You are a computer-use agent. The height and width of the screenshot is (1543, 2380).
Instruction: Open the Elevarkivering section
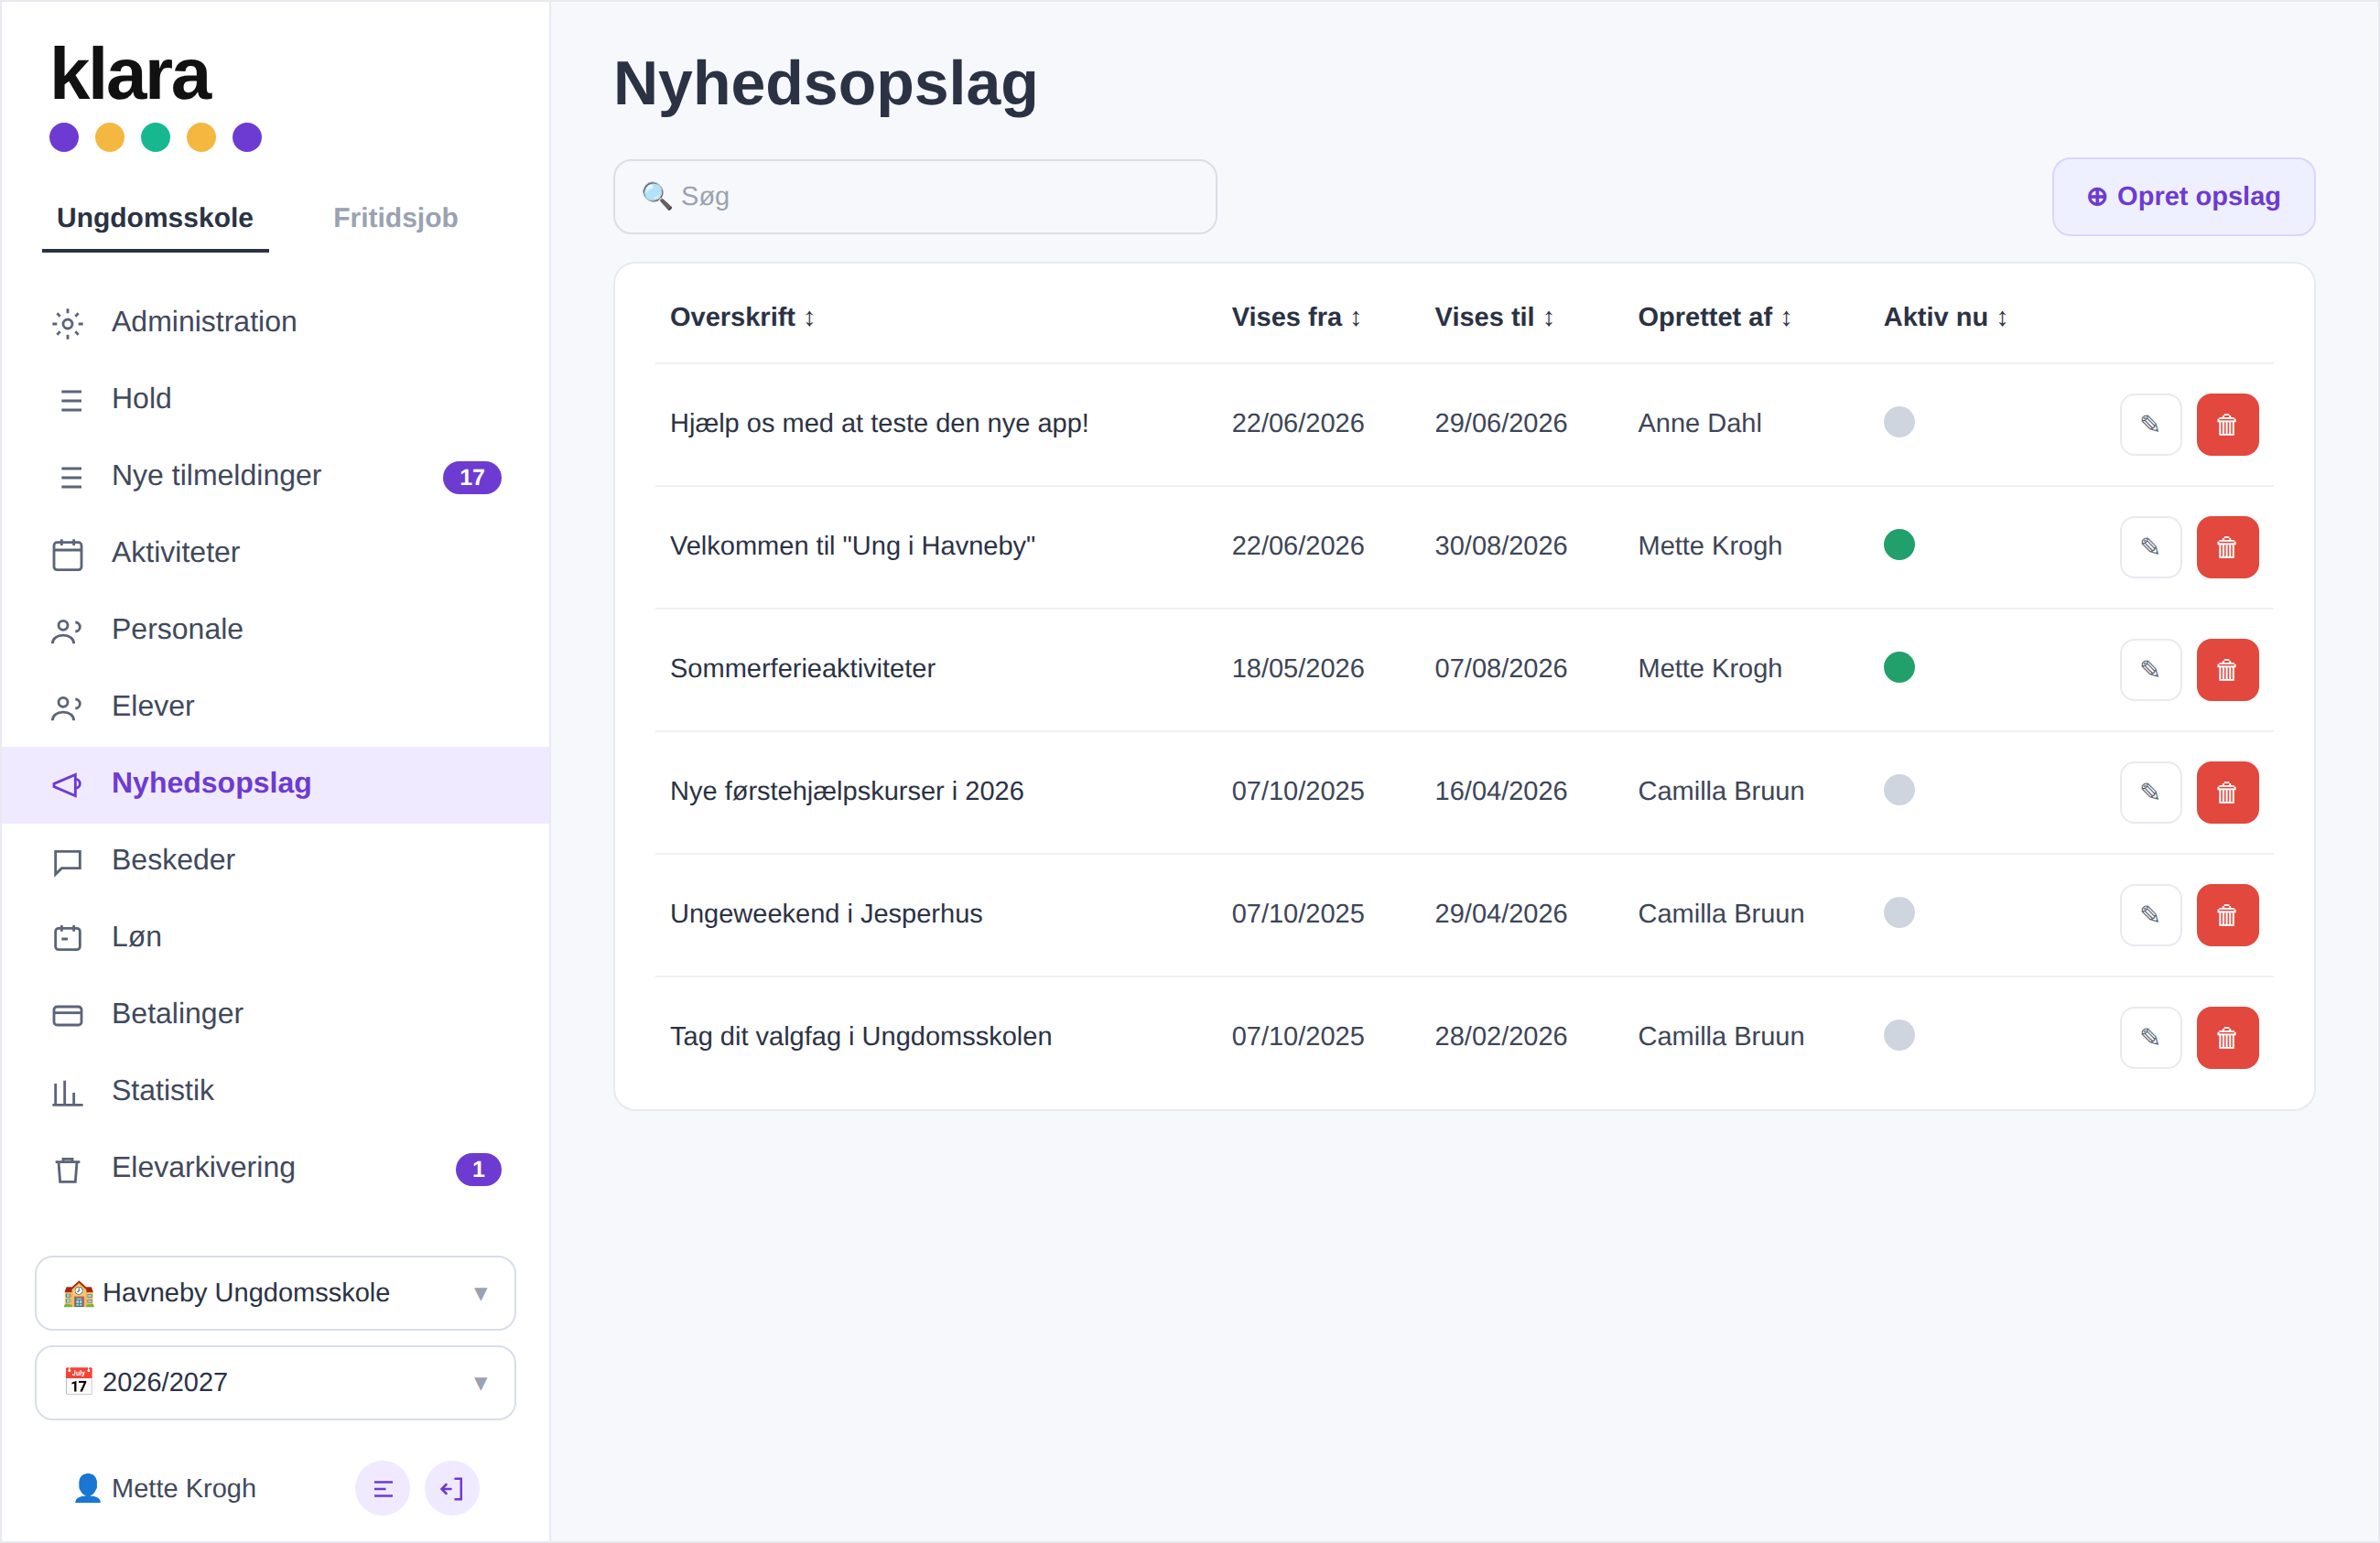coord(275,1168)
